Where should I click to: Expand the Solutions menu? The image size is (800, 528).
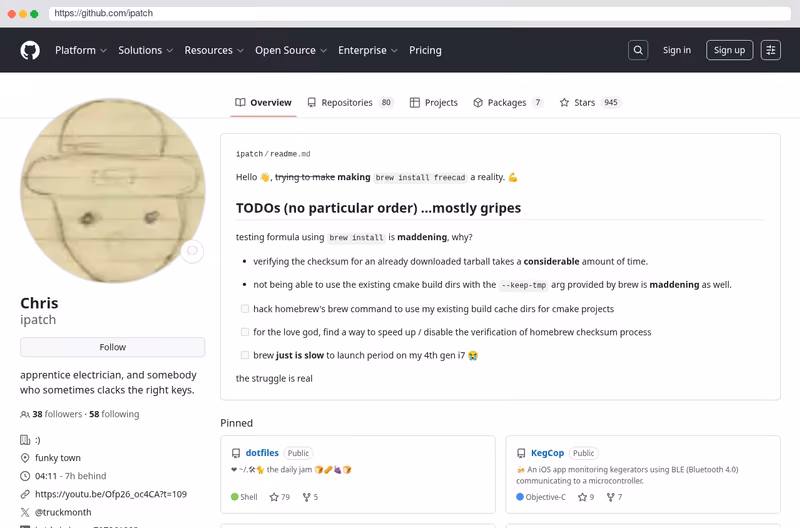[x=145, y=50]
